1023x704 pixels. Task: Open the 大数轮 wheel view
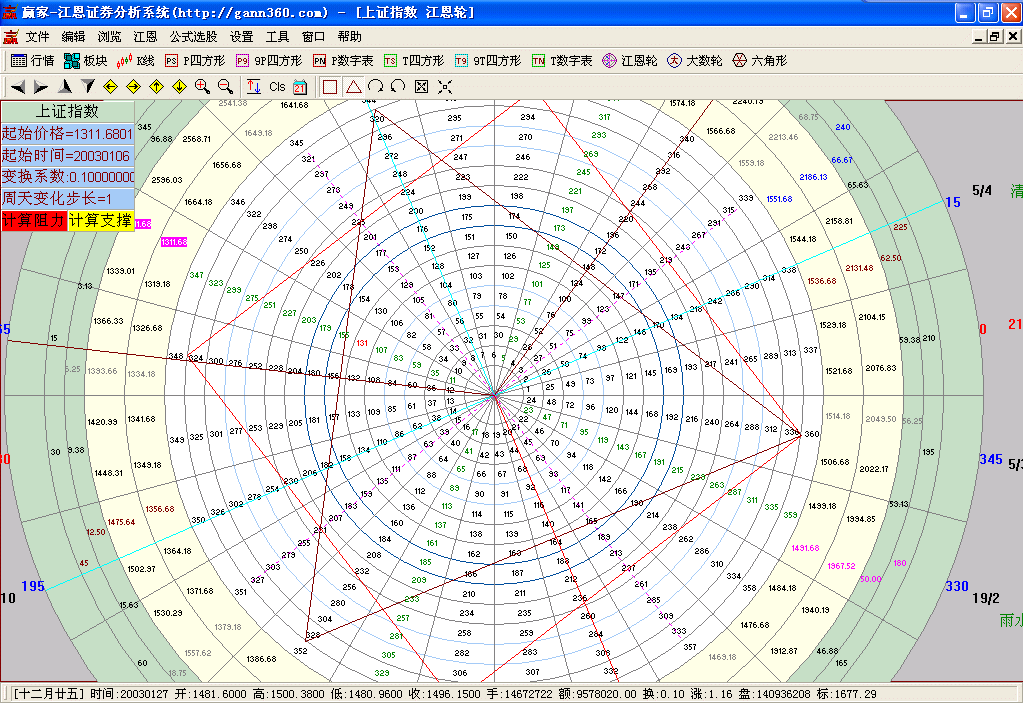click(695, 61)
